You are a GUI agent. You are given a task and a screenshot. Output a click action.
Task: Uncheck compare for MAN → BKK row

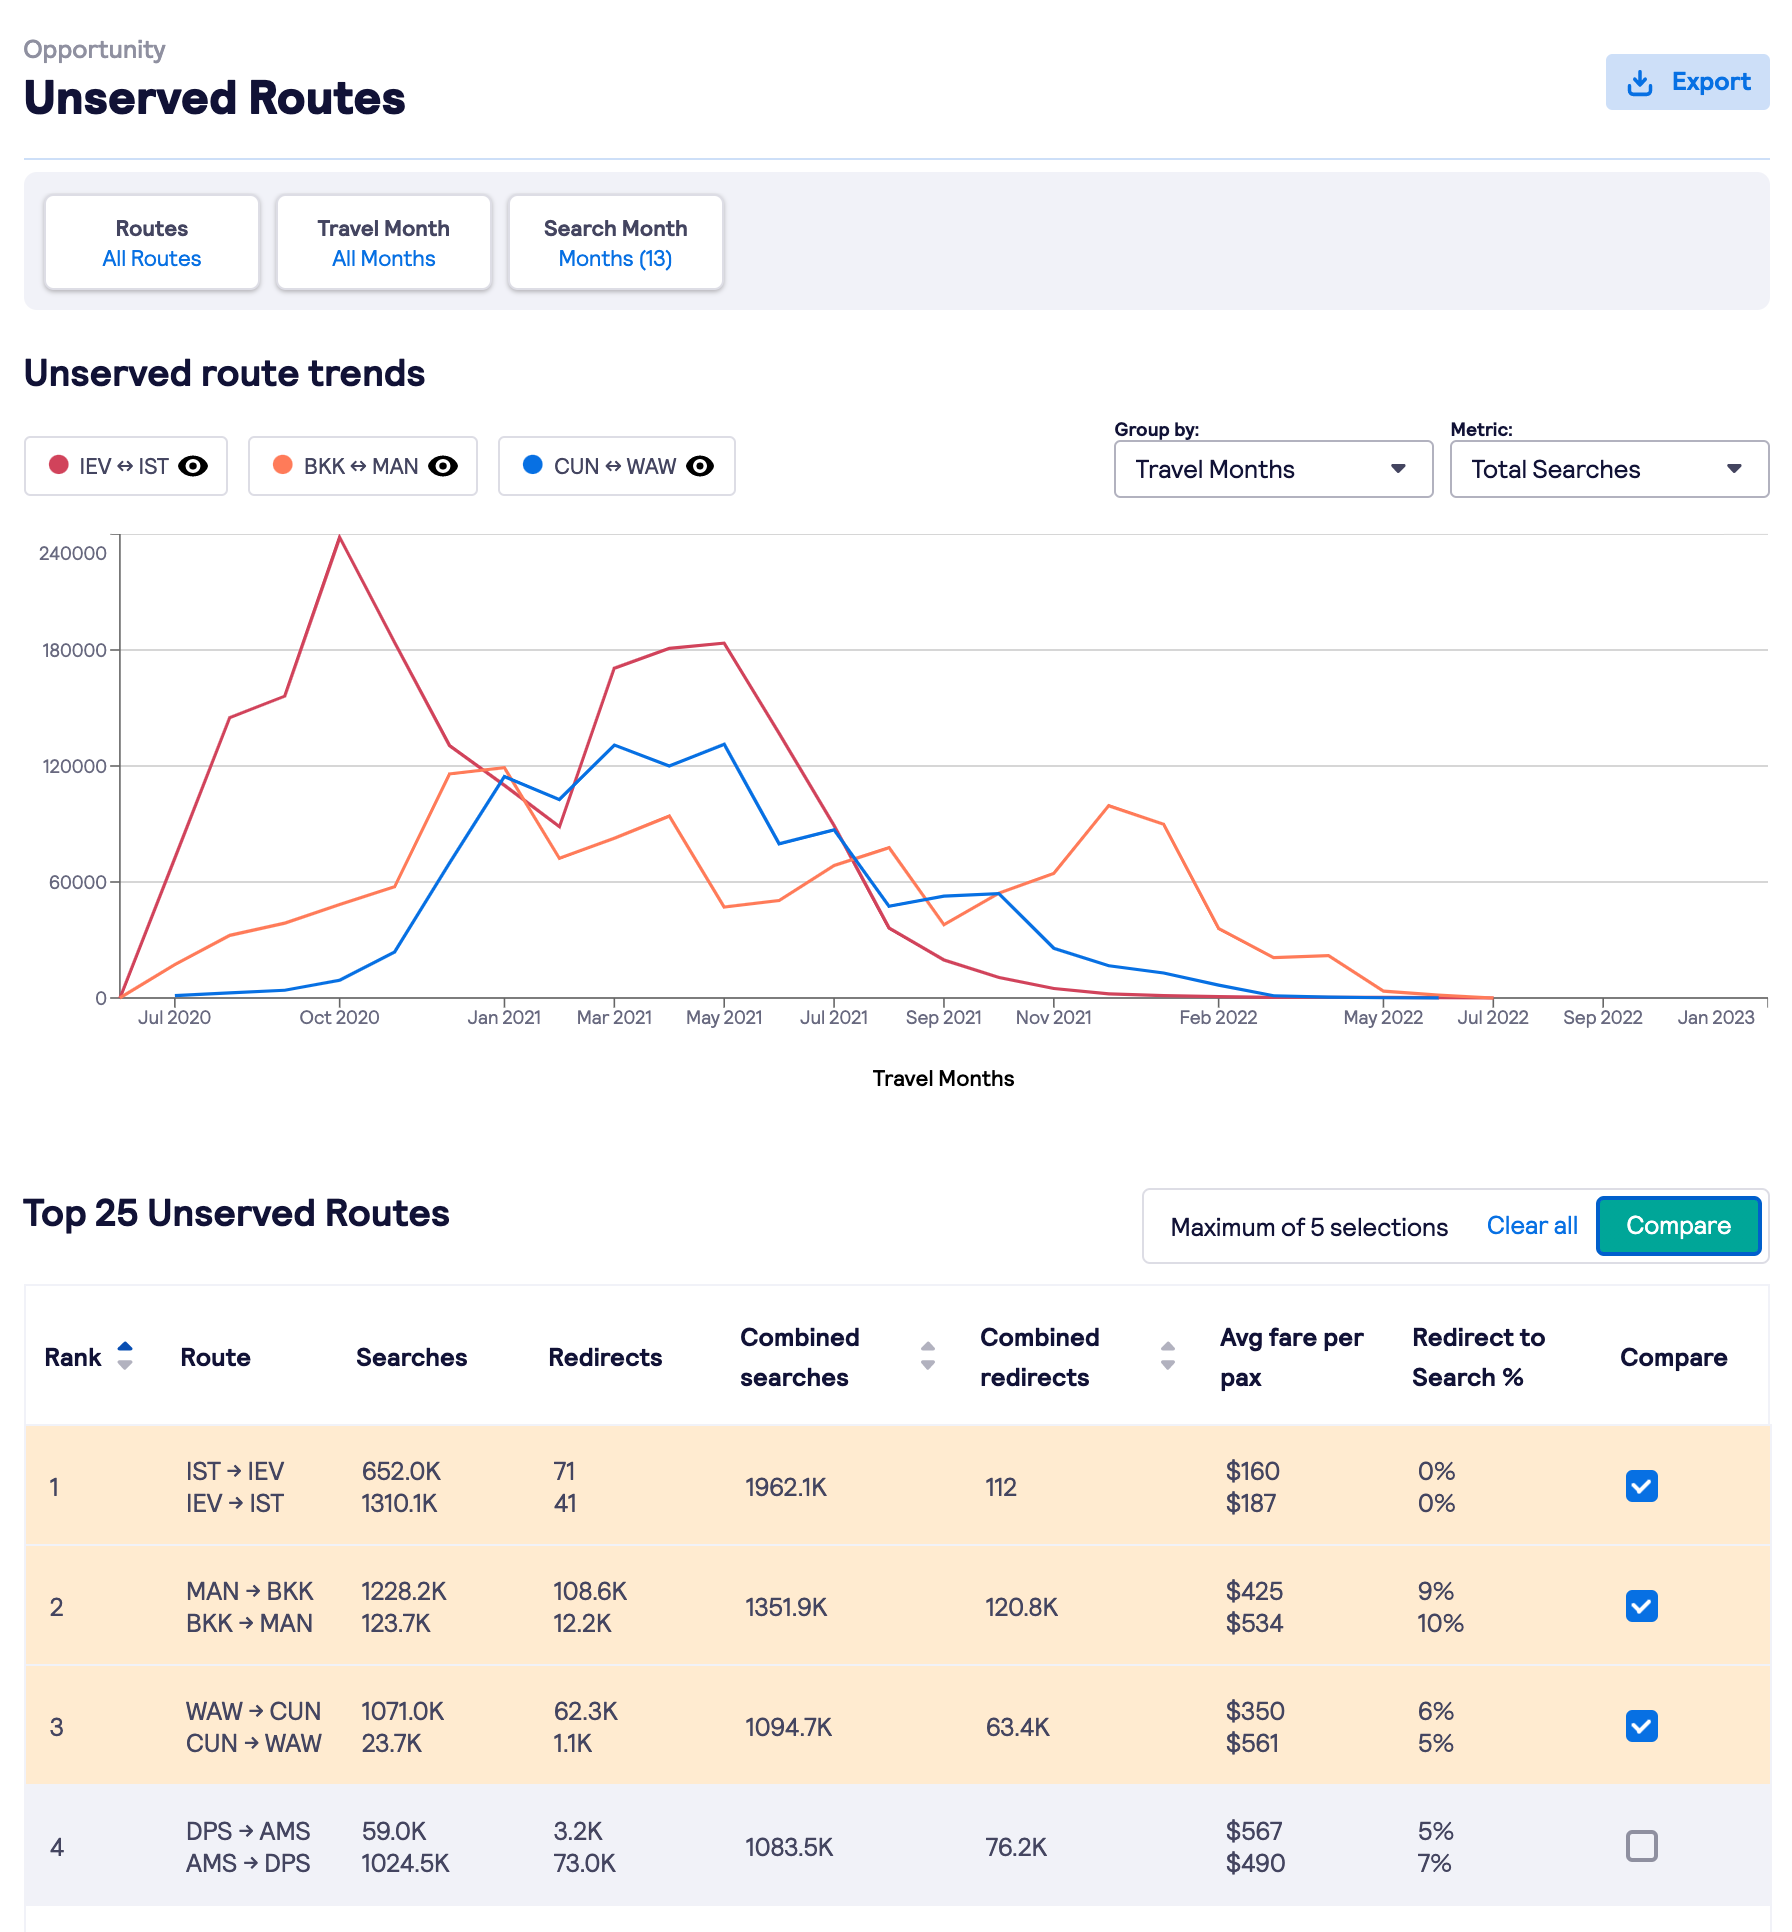(1642, 1606)
